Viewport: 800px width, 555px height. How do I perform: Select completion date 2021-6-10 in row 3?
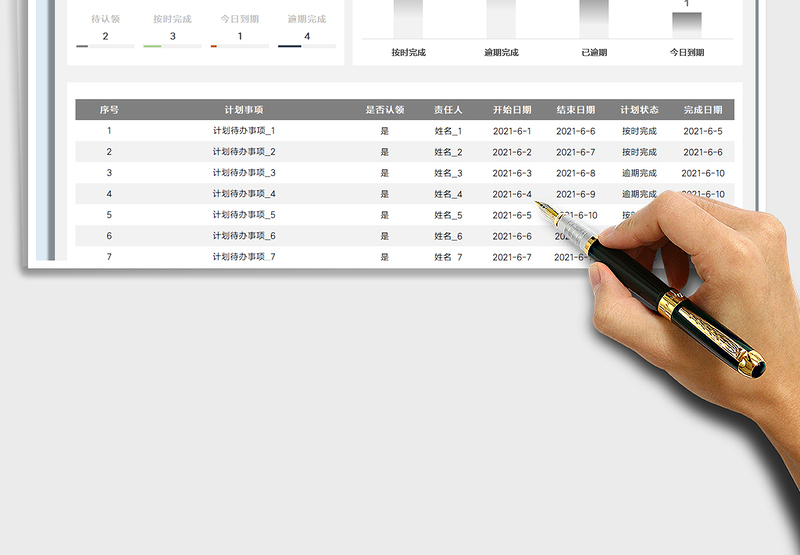pos(703,173)
